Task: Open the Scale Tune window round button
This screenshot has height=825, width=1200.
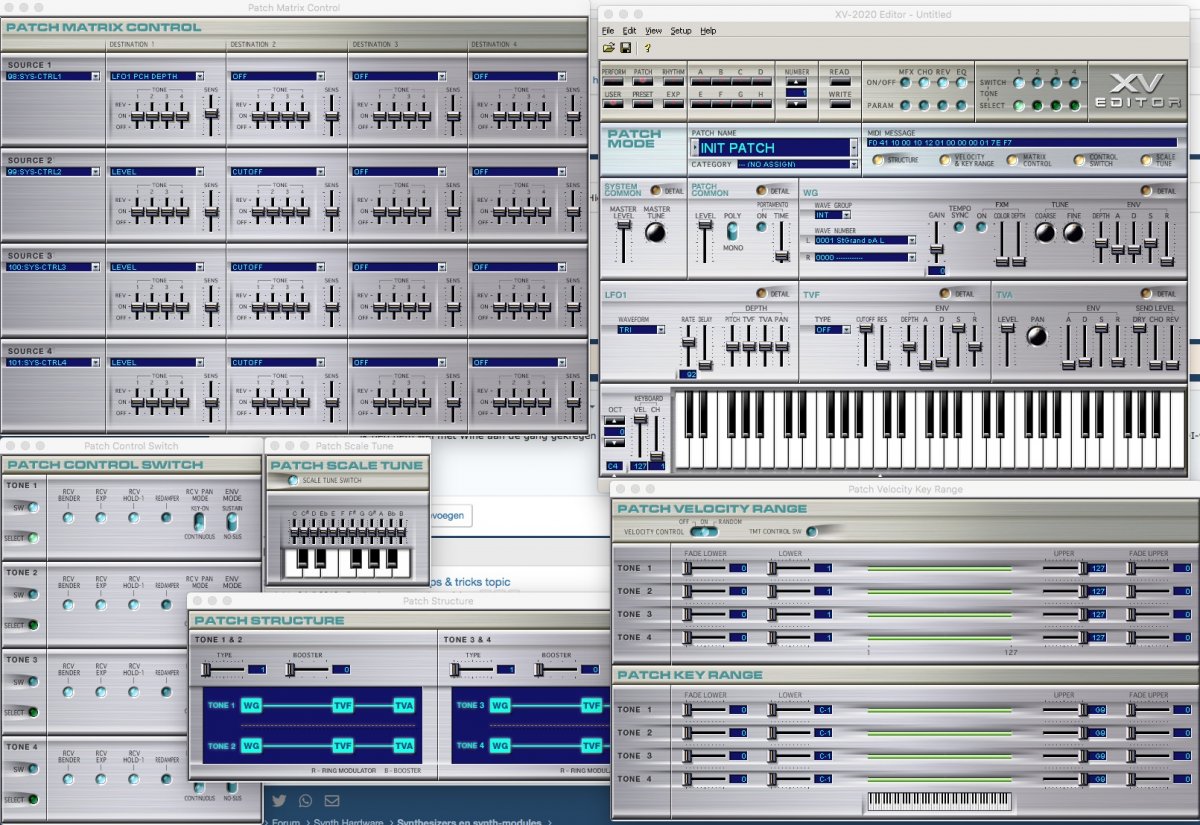Action: click(1147, 159)
